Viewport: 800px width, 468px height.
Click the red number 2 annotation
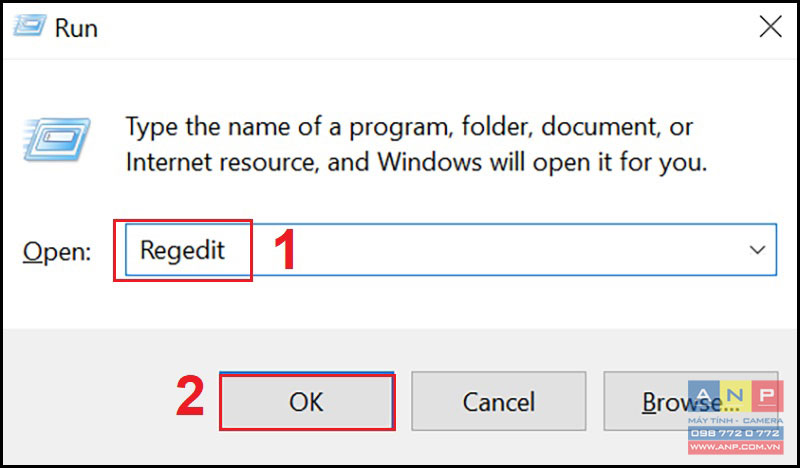tap(190, 396)
